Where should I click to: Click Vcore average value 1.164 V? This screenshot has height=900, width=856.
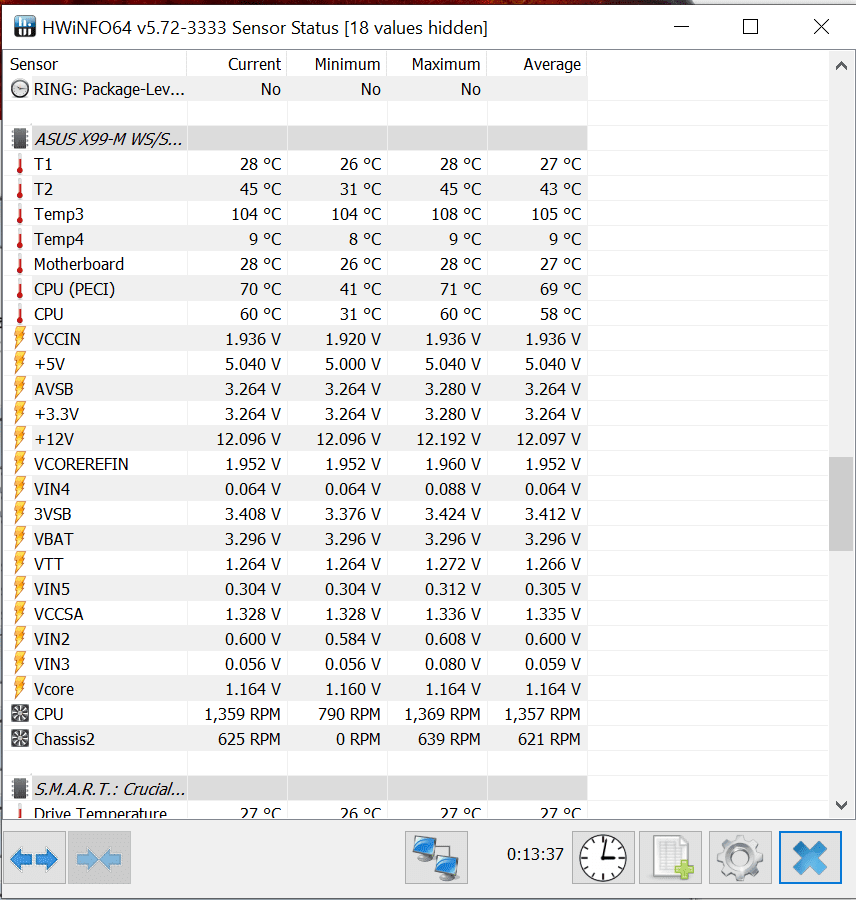(553, 689)
